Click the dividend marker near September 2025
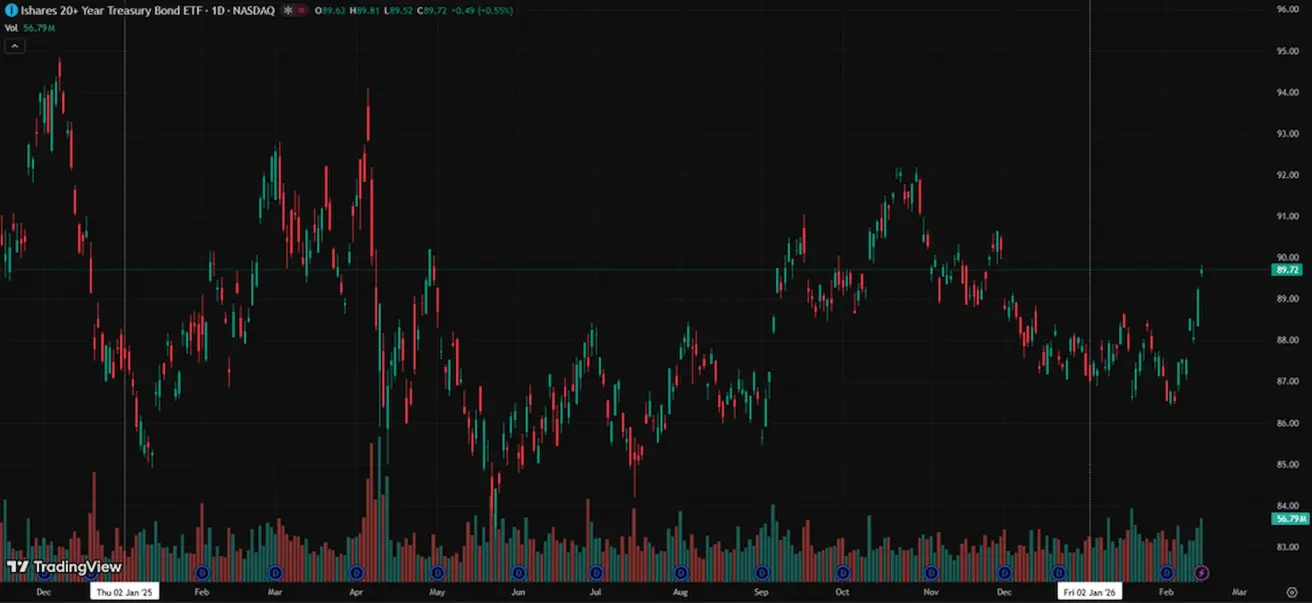The image size is (1312, 603). pos(762,573)
